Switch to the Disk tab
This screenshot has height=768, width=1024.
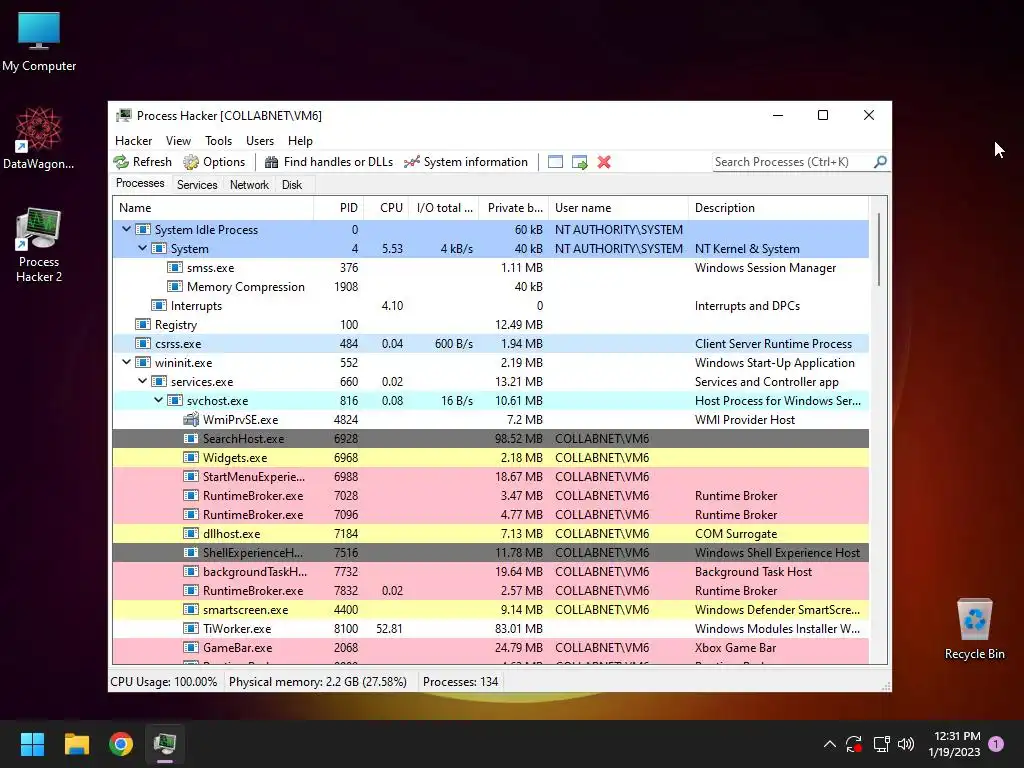[x=292, y=185]
